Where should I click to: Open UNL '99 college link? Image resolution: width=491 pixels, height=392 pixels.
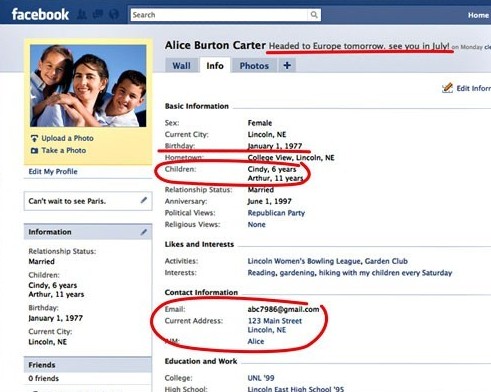click(x=261, y=378)
